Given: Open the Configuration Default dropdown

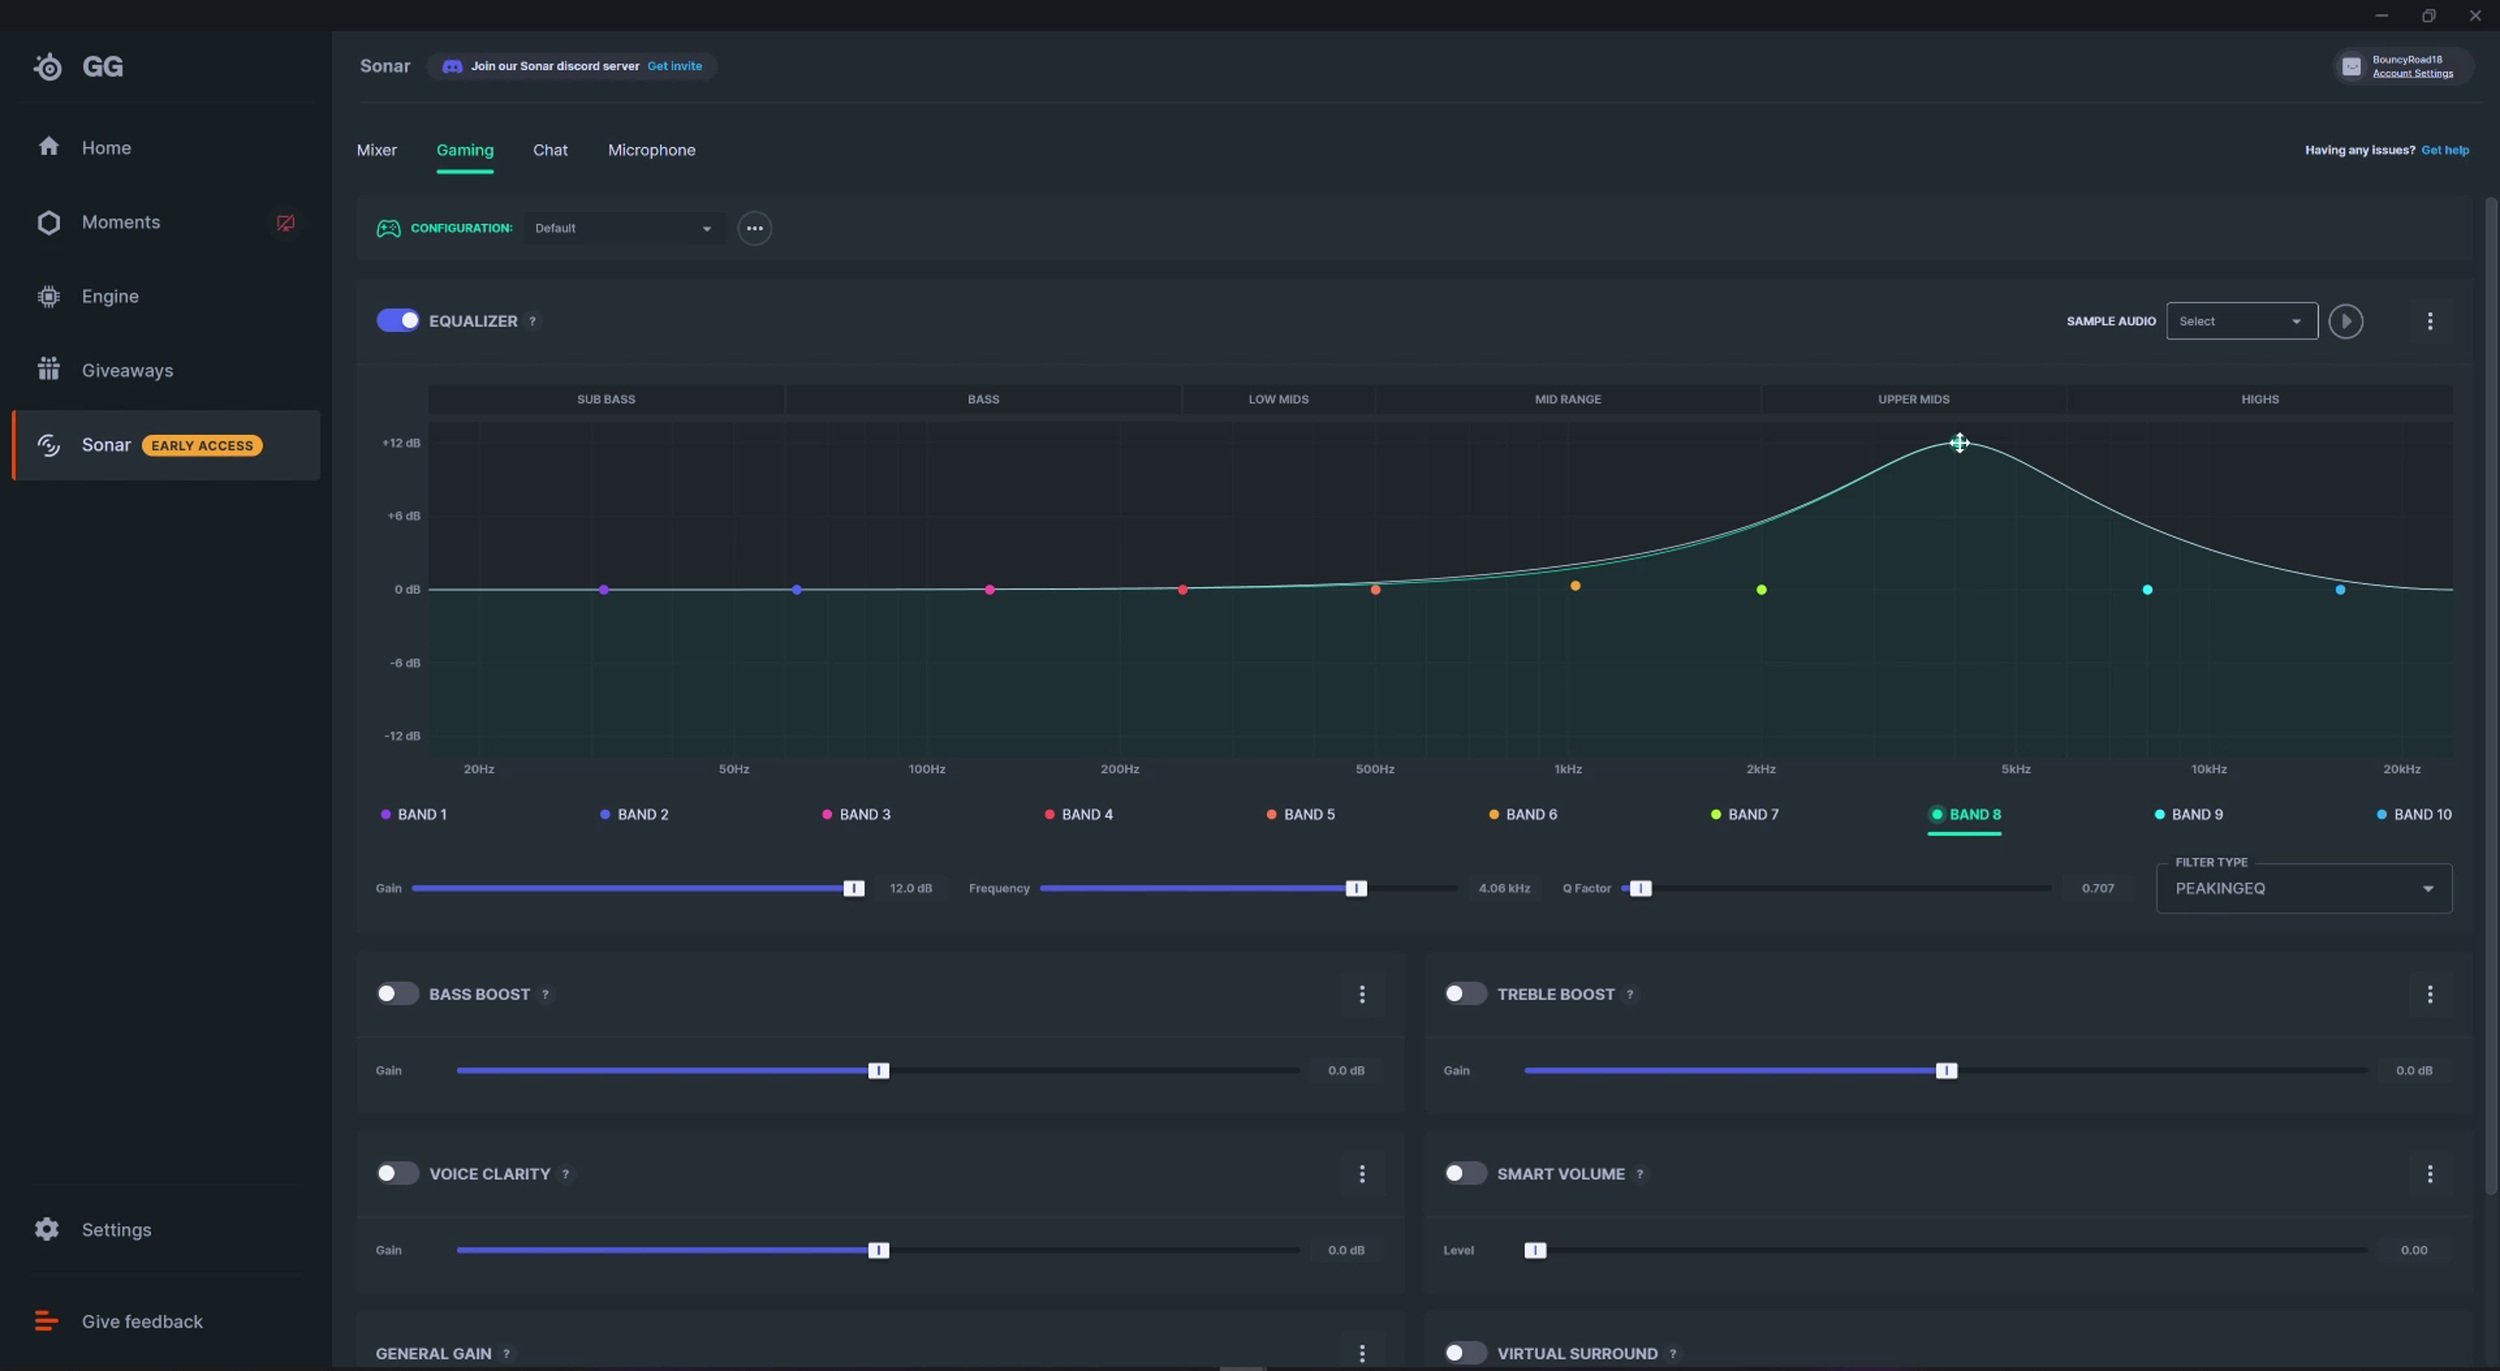Looking at the screenshot, I should (623, 228).
